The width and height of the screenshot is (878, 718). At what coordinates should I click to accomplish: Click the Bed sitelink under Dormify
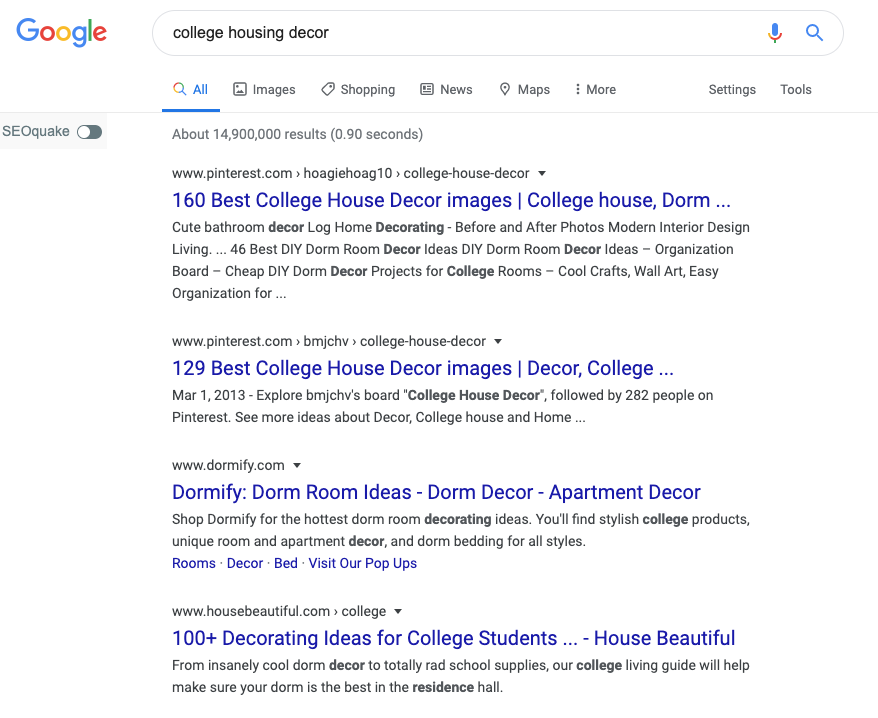(286, 563)
